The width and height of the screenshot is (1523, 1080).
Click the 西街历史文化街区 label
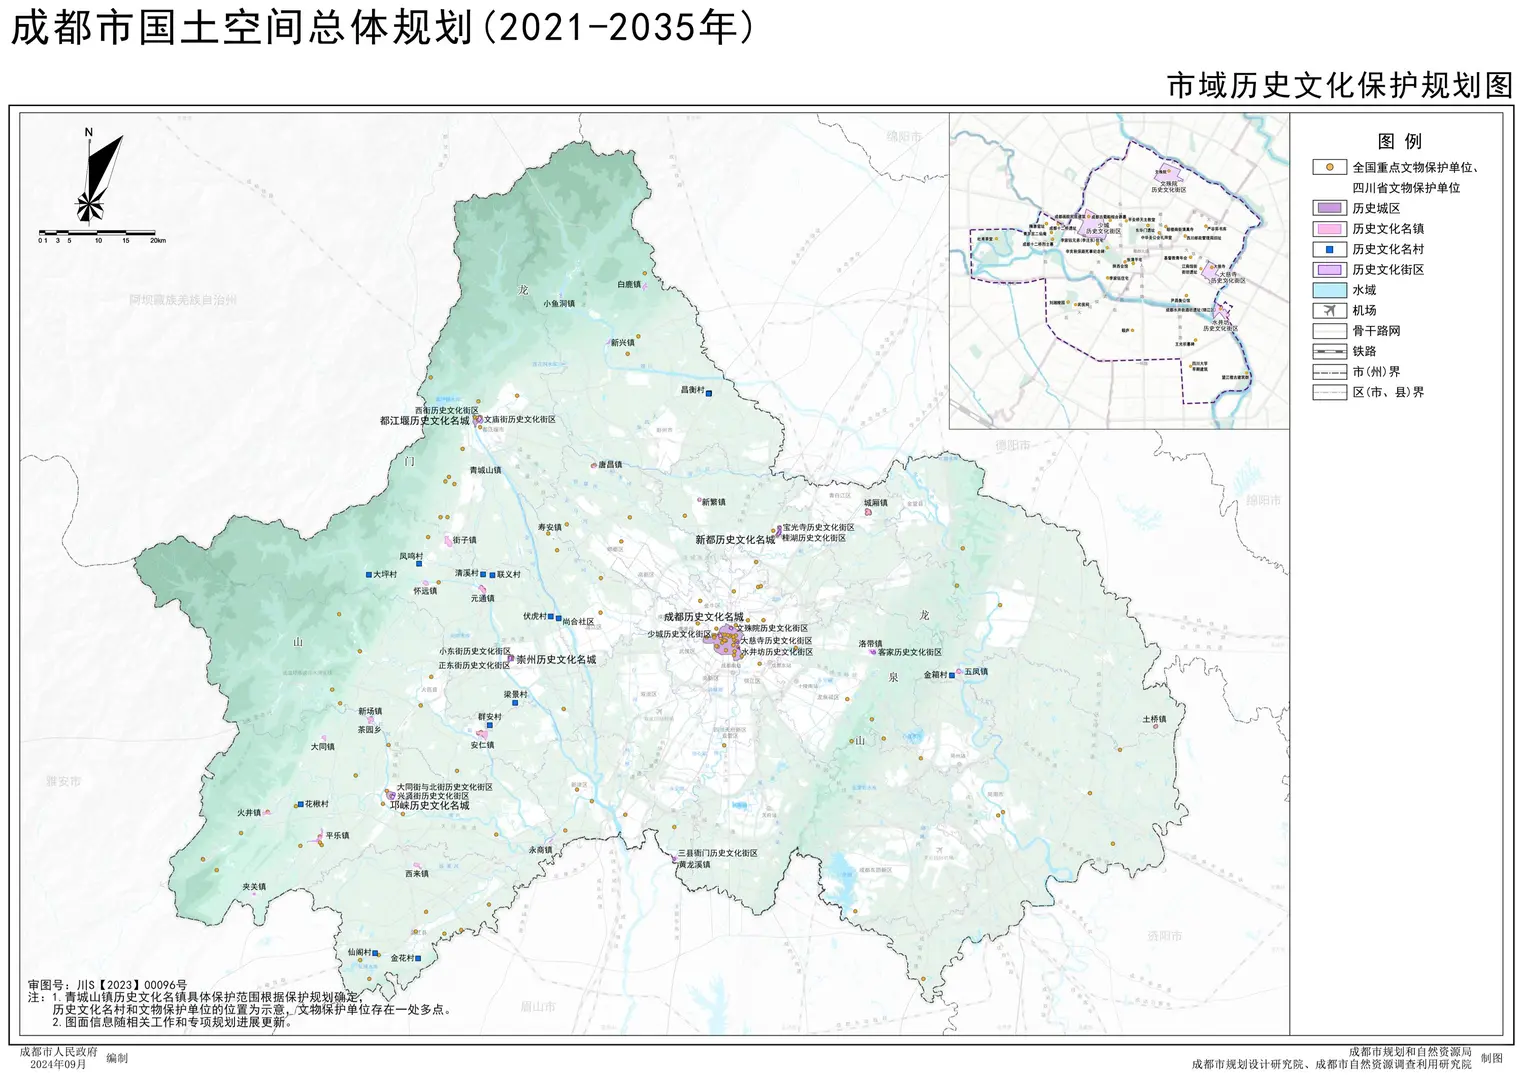click(447, 410)
